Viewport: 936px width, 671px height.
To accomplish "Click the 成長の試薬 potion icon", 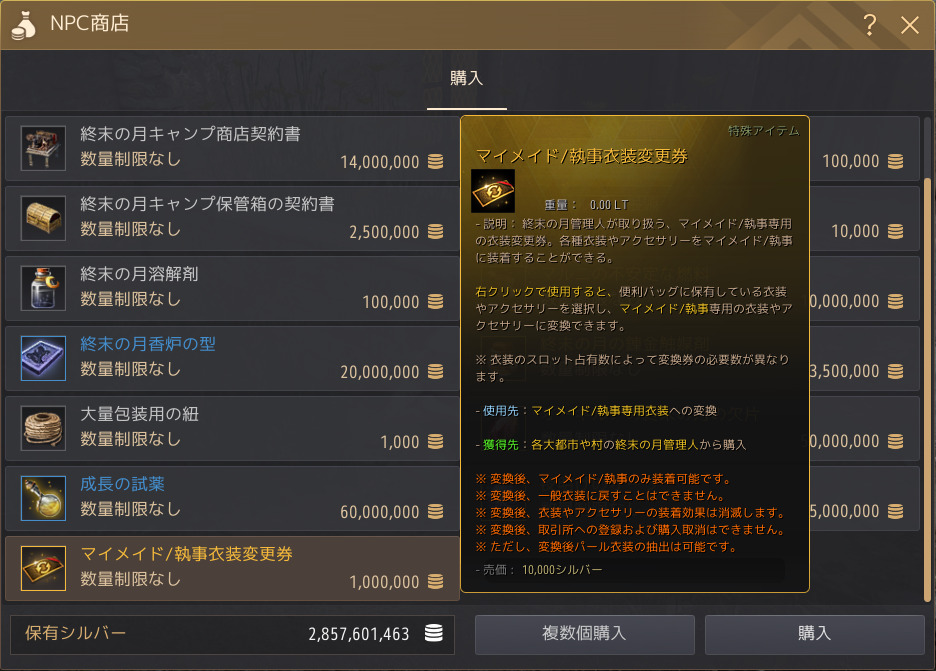I will 43,498.
